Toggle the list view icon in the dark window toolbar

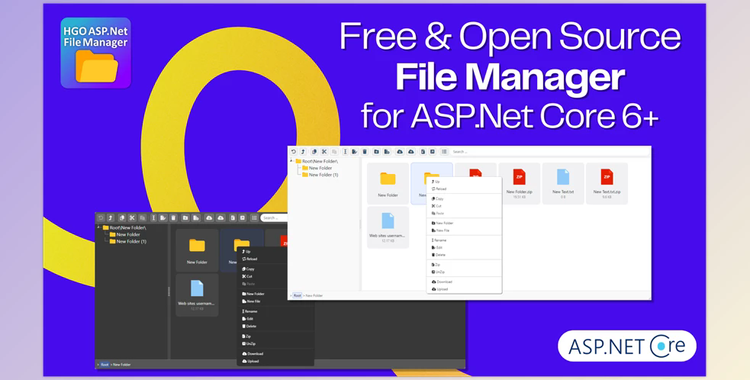click(254, 218)
